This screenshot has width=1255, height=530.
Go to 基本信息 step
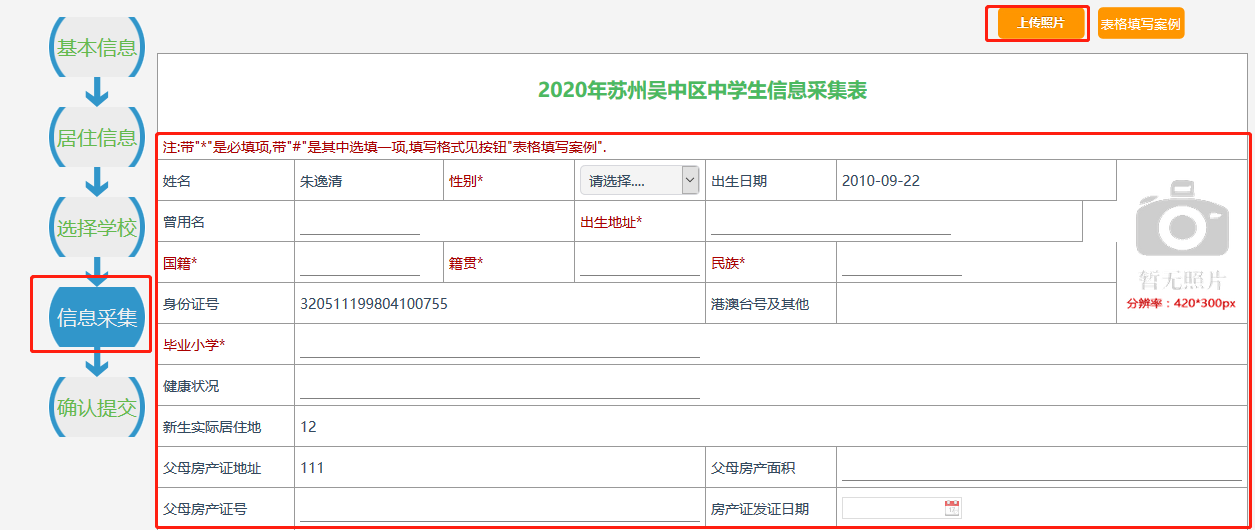tap(96, 47)
